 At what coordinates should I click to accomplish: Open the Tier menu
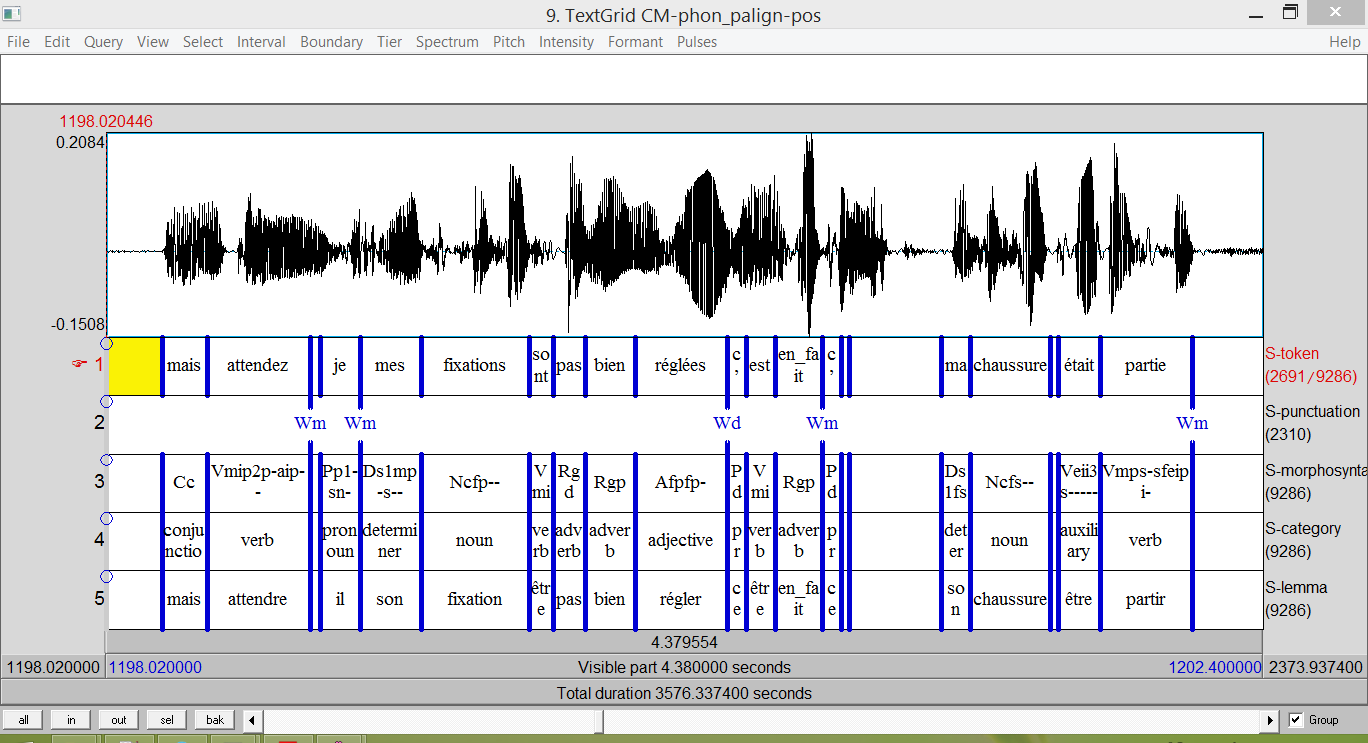click(x=390, y=42)
